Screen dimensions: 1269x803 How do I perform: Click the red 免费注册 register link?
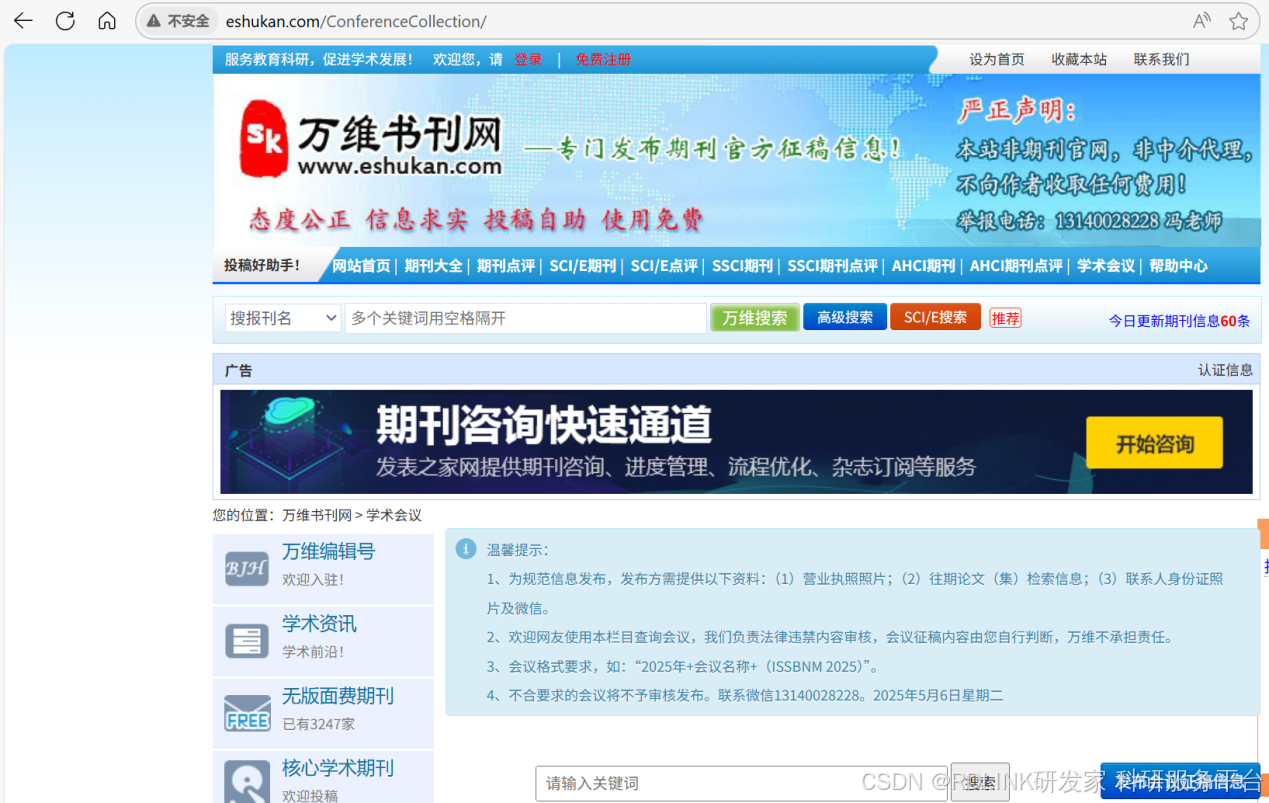(603, 60)
